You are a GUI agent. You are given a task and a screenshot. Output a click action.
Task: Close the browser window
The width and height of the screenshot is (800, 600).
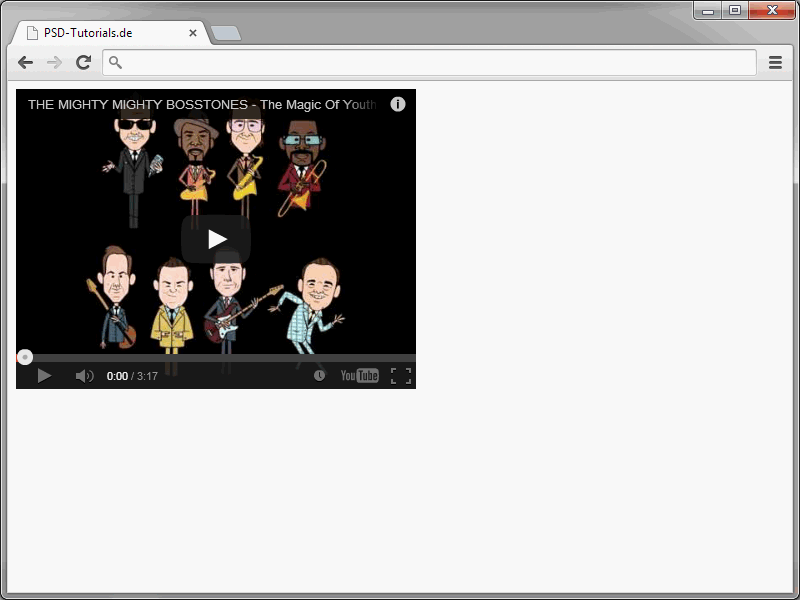(x=771, y=10)
